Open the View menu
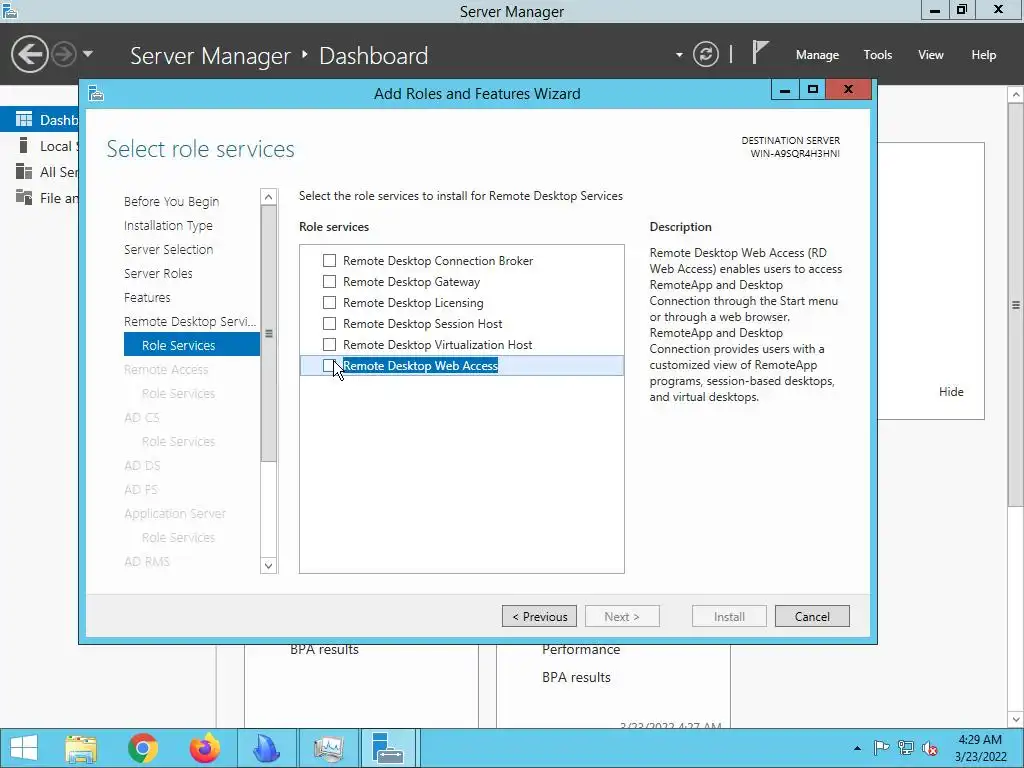The height and width of the screenshot is (768, 1024). coord(931,55)
